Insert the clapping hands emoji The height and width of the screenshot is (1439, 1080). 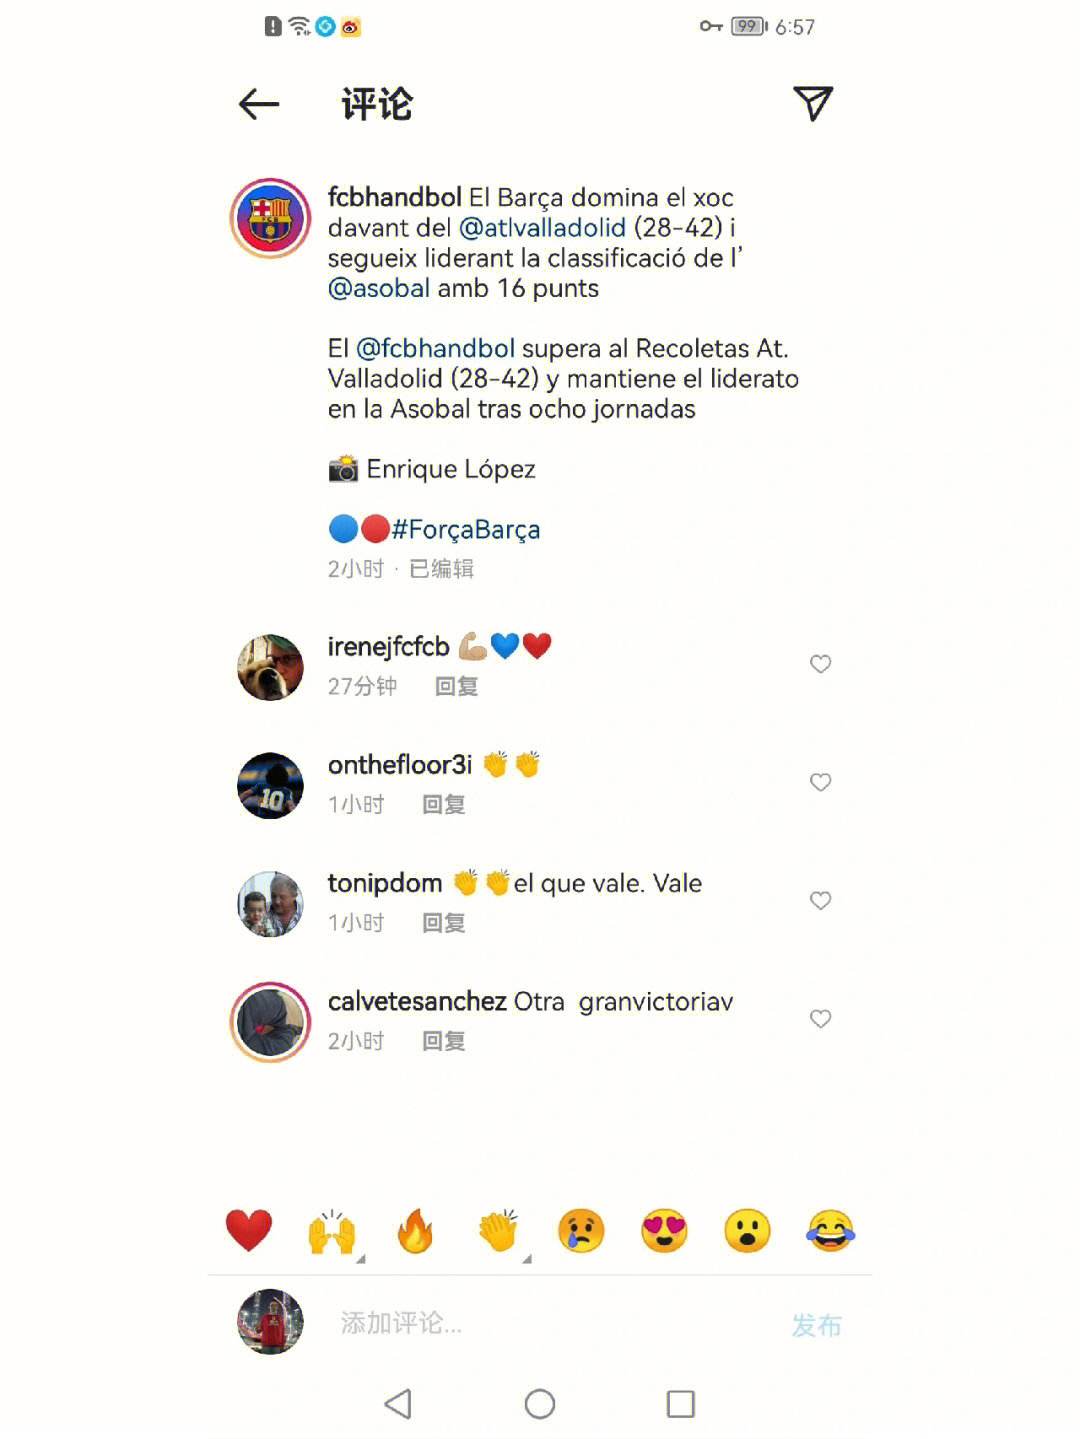[498, 1231]
